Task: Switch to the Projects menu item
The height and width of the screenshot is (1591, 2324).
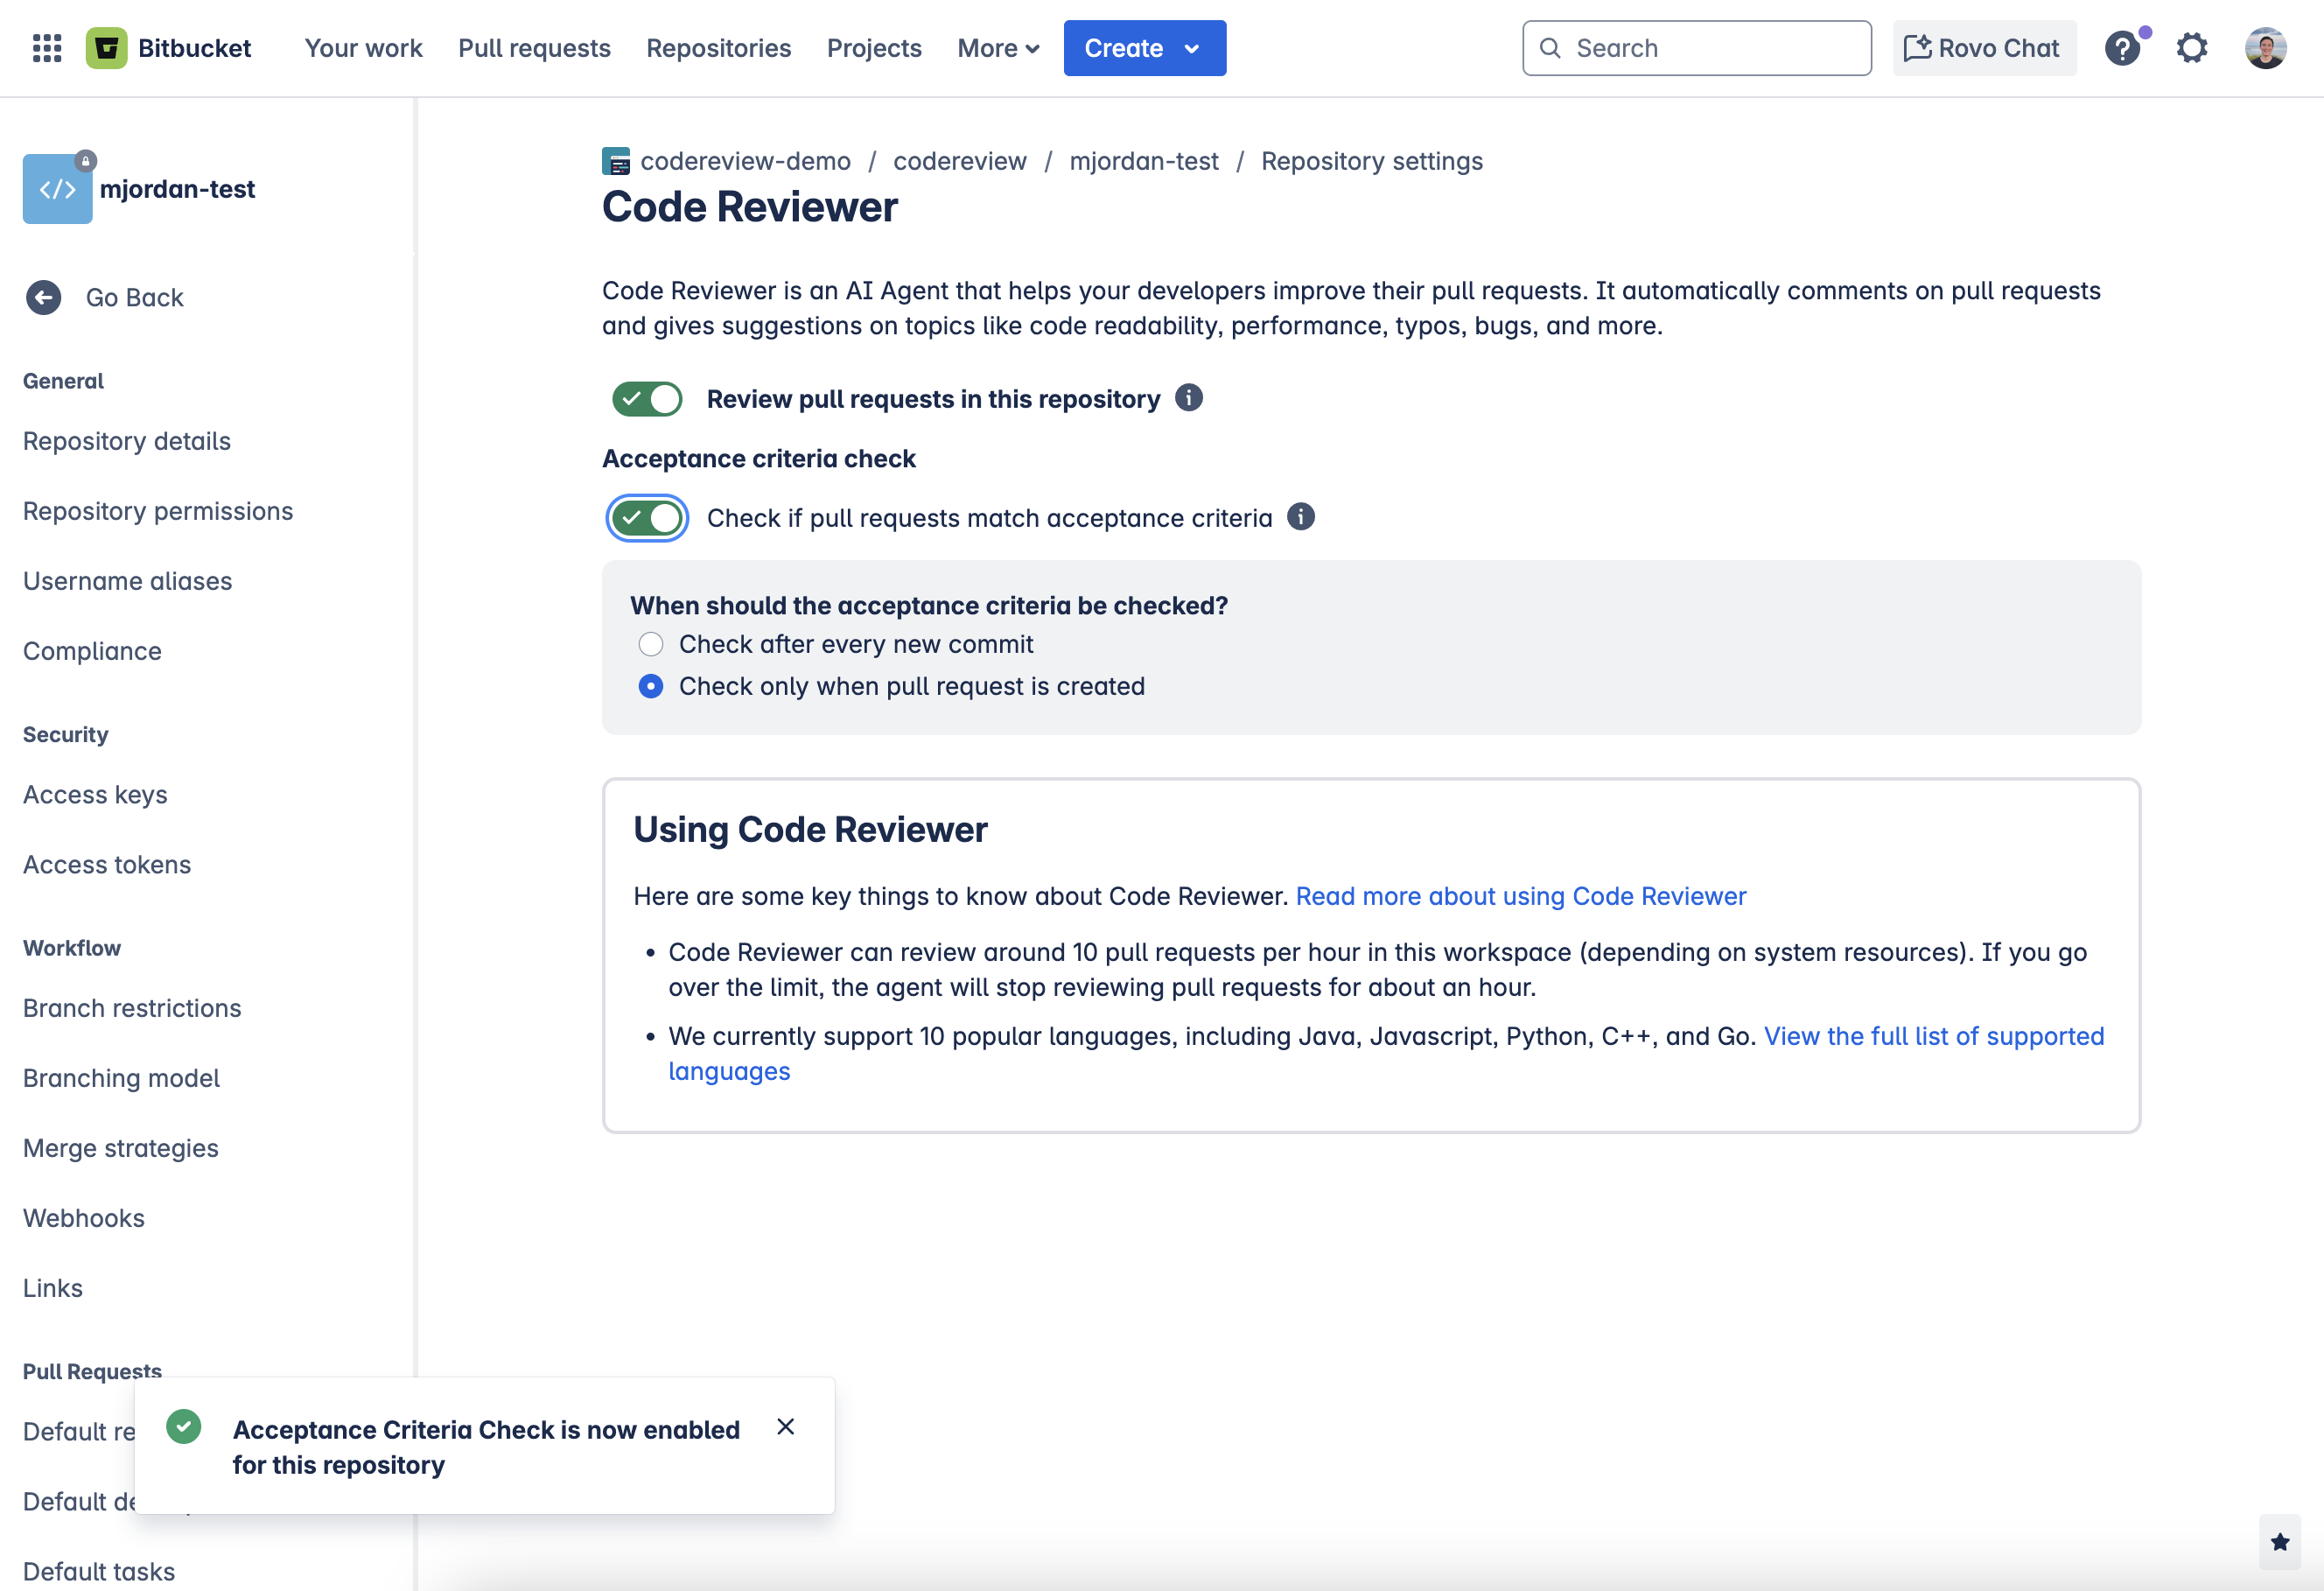Action: coord(874,48)
